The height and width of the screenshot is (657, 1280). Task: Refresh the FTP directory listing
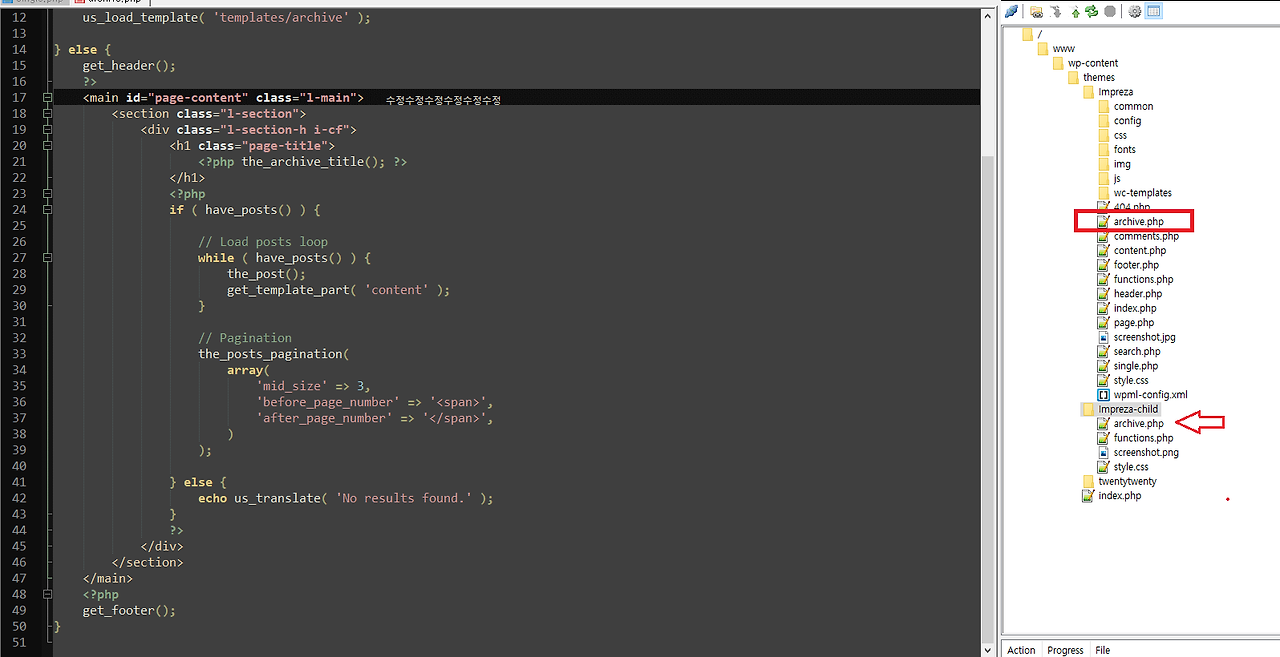pyautogui.click(x=1092, y=11)
